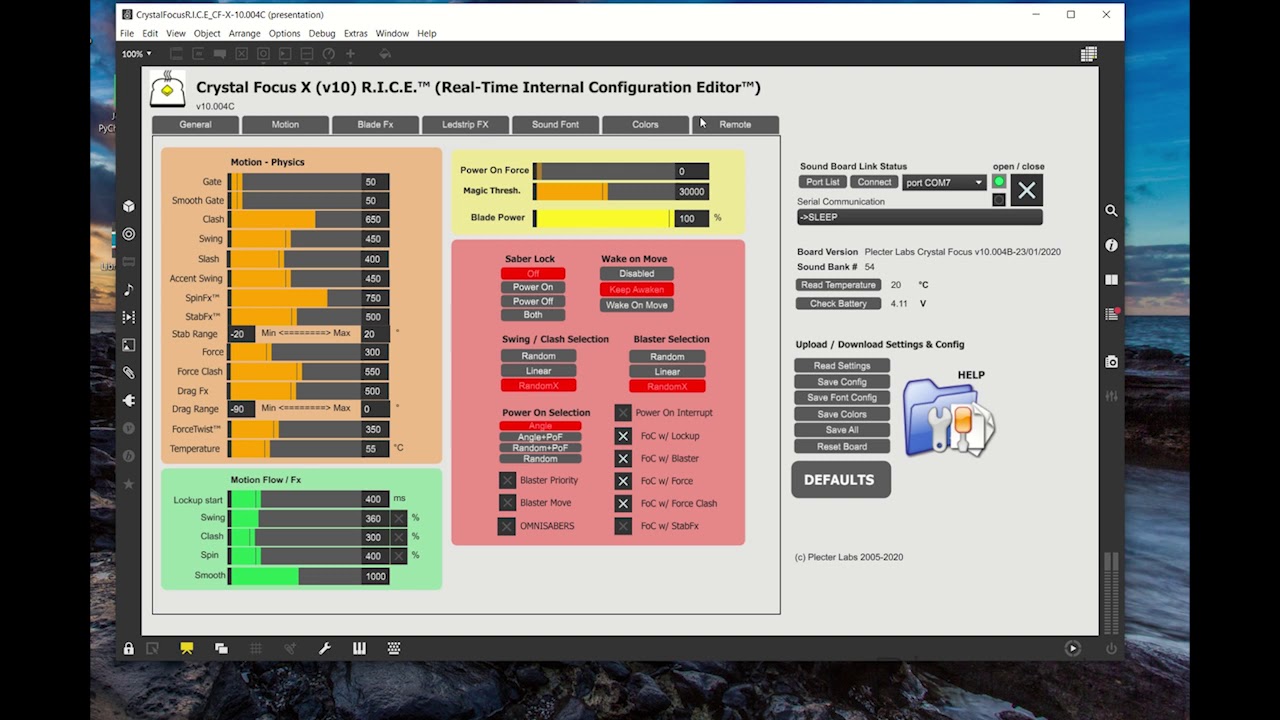Open the plug-ins icon in left sidebar
1280x720 pixels.
click(x=129, y=400)
